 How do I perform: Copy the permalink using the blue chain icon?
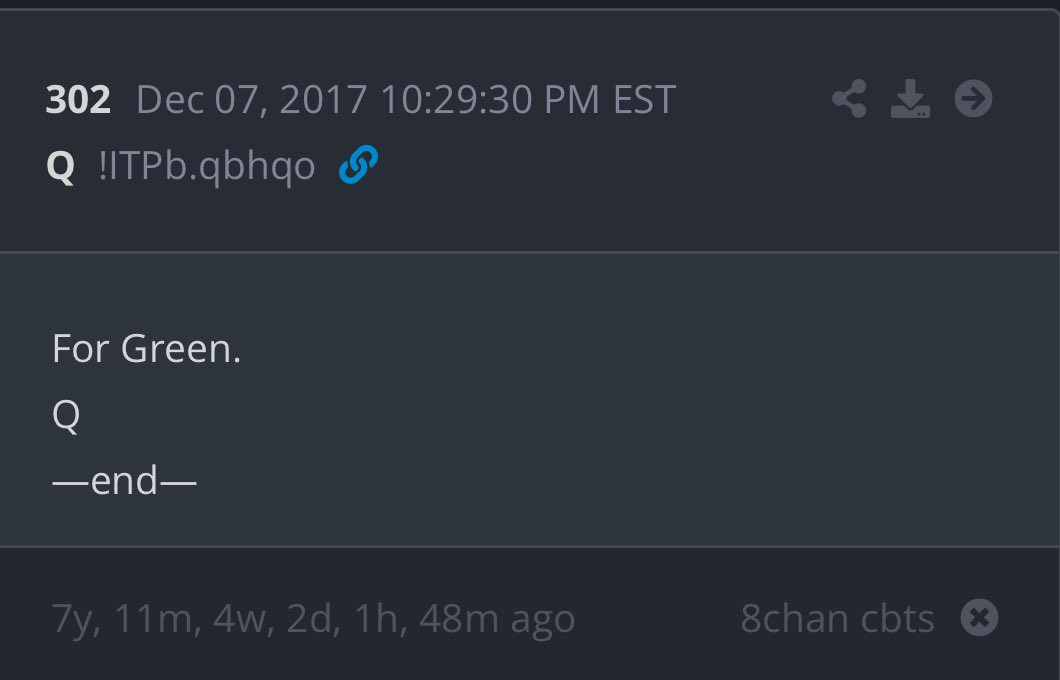[x=358, y=166]
